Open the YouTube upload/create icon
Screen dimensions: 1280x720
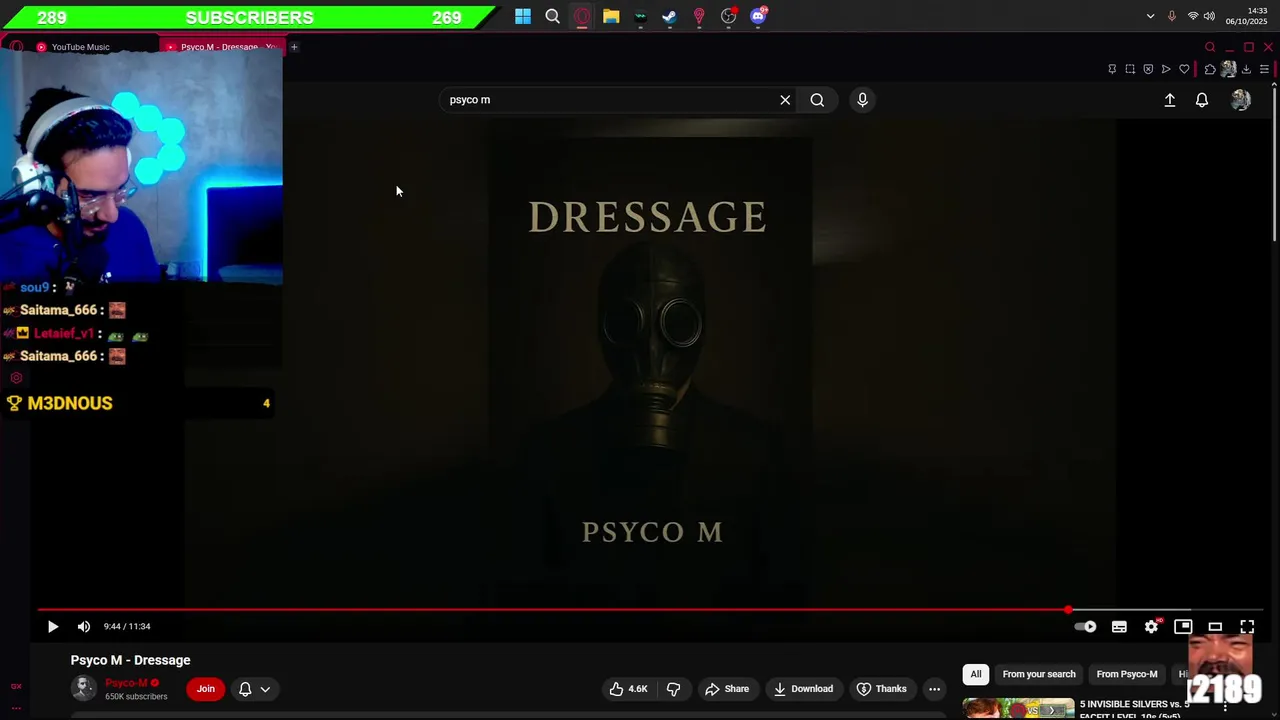click(1170, 100)
